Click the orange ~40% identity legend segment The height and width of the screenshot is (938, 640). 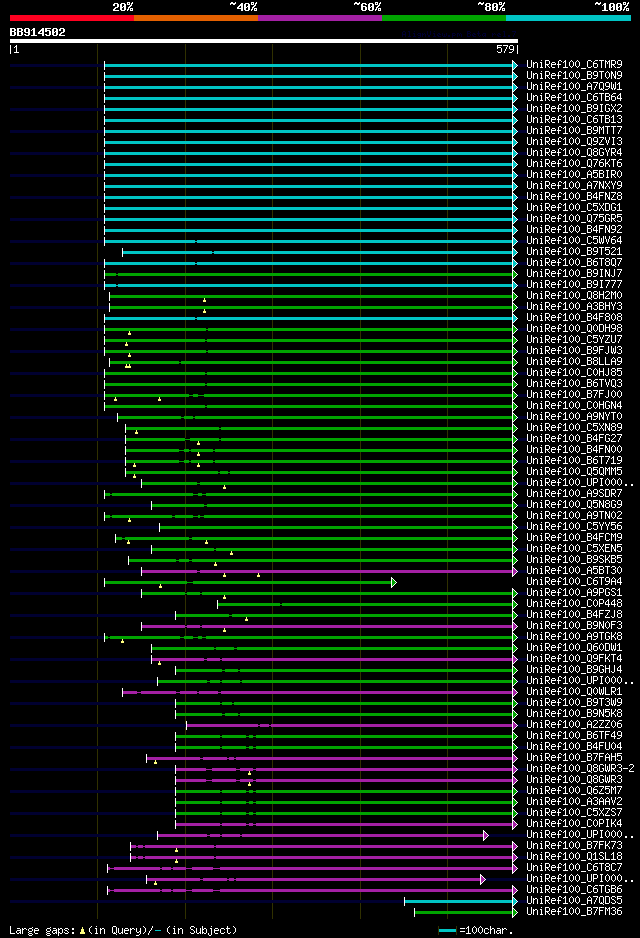point(196,18)
